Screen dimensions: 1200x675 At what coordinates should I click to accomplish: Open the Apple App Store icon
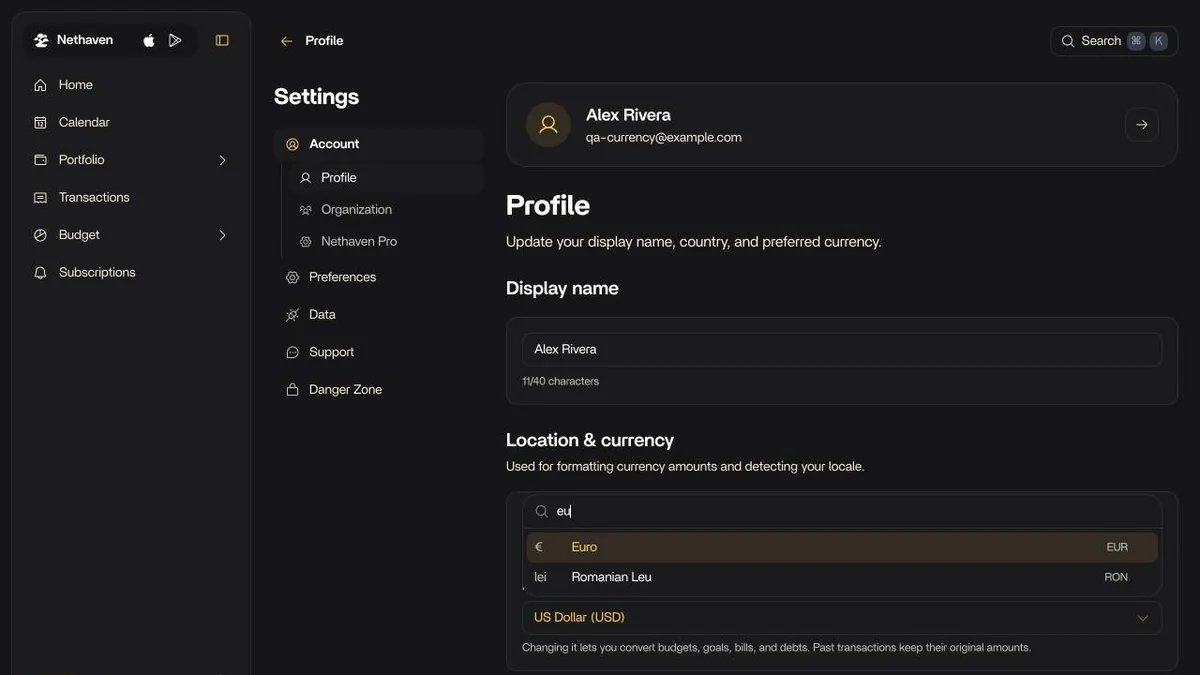[x=149, y=41]
